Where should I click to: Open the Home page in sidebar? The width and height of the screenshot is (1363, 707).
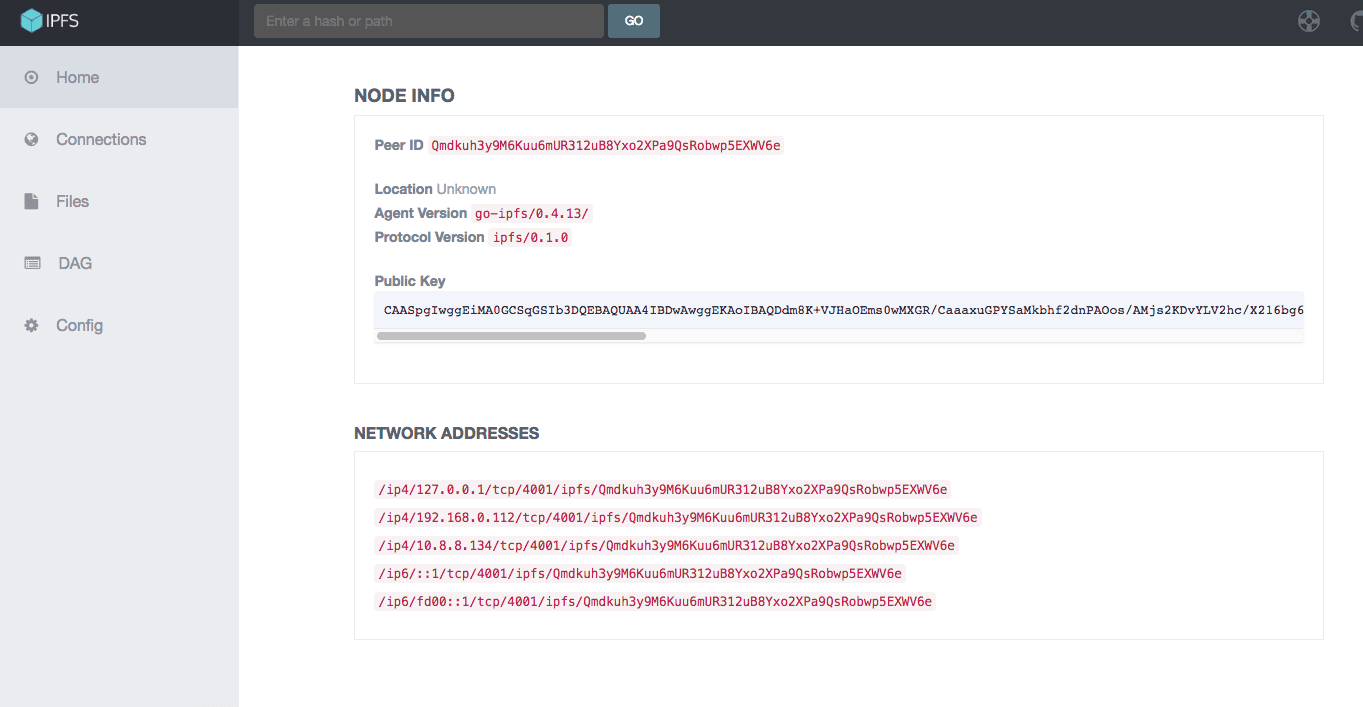click(119, 77)
